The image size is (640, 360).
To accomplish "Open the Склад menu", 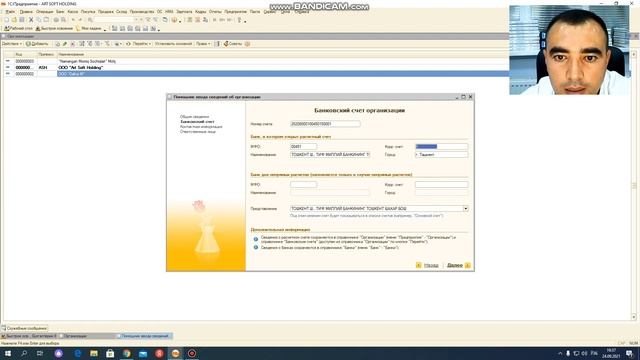I will pyautogui.click(x=121, y=12).
